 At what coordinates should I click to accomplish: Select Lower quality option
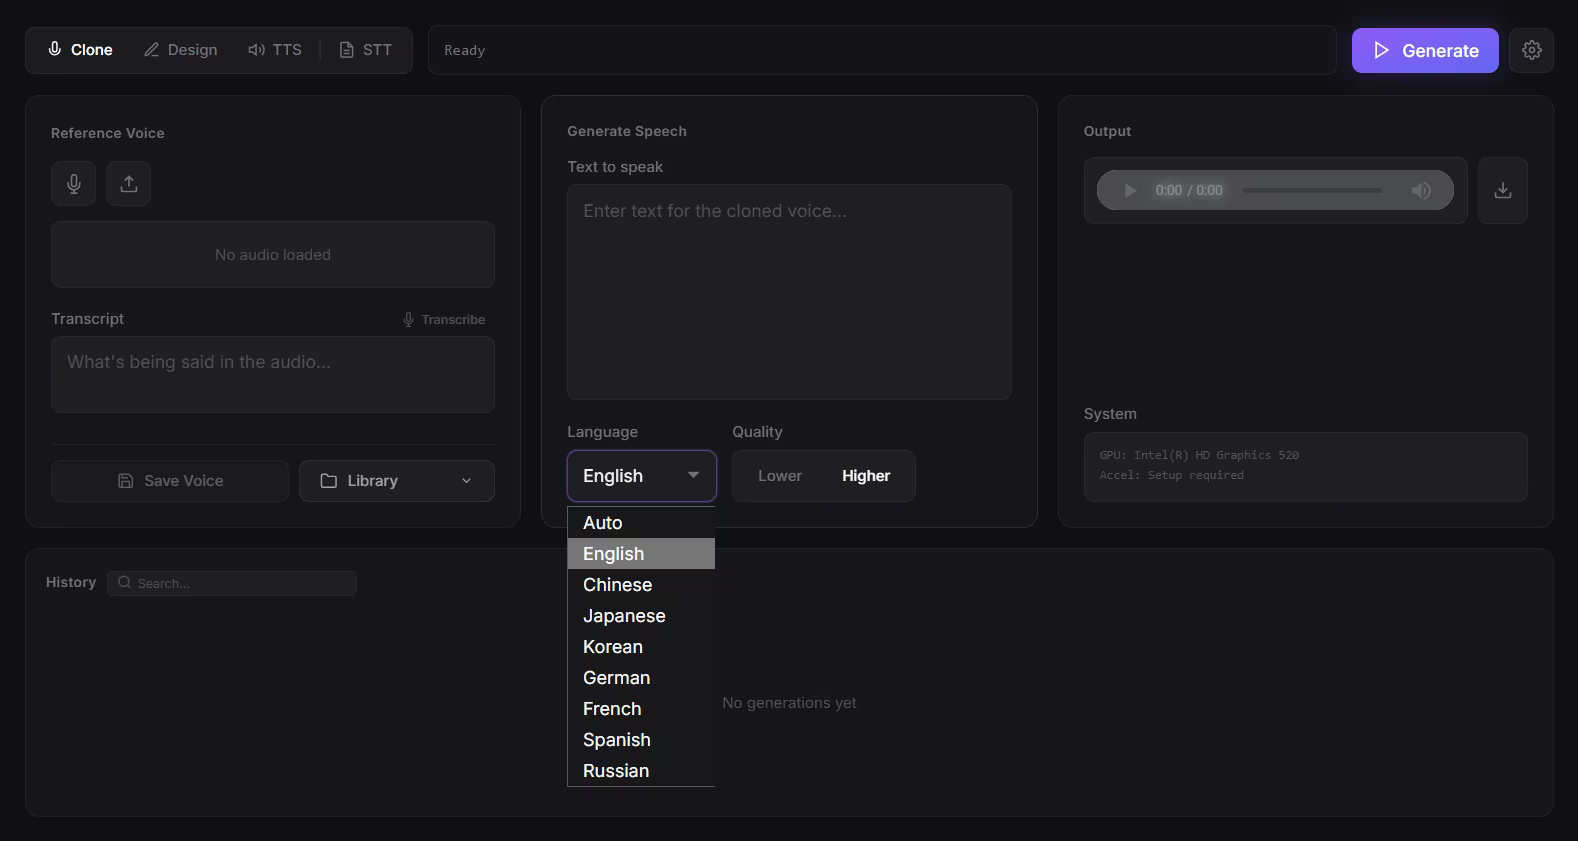tap(780, 476)
